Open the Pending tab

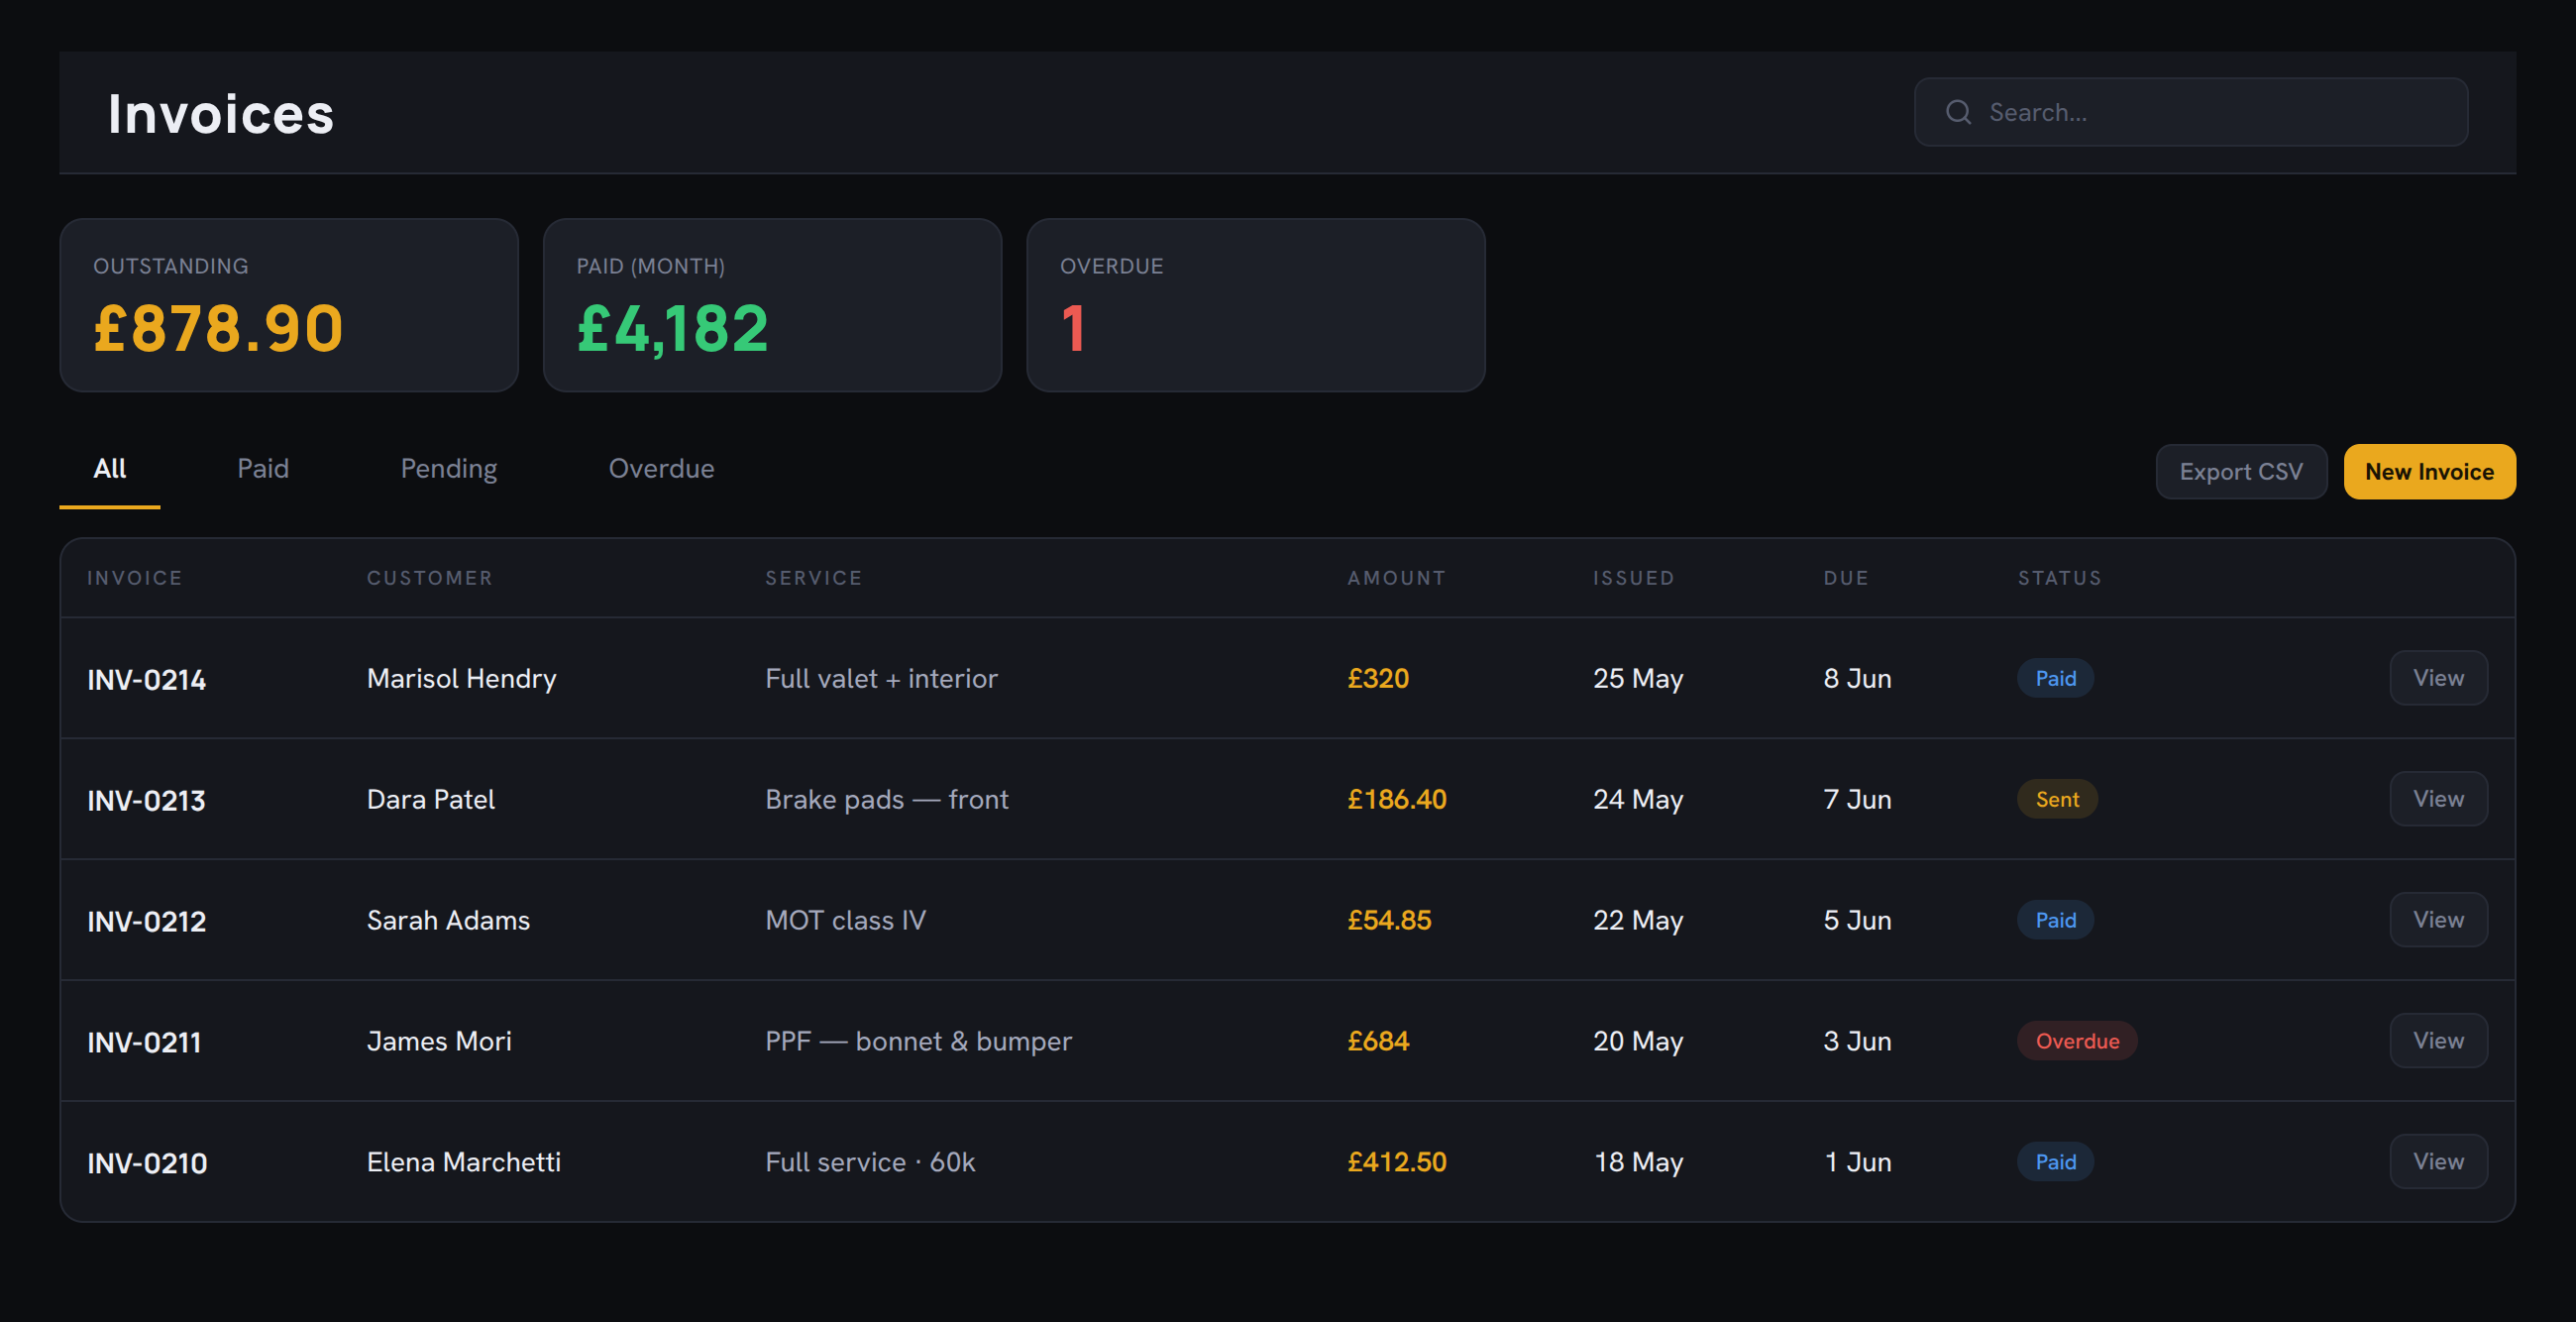click(449, 469)
